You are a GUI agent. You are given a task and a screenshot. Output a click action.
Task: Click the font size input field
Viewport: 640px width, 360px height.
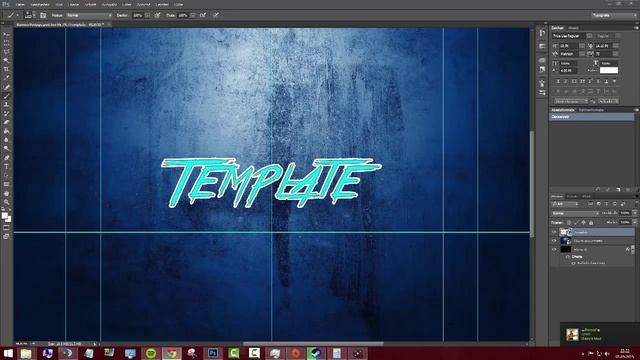point(569,46)
